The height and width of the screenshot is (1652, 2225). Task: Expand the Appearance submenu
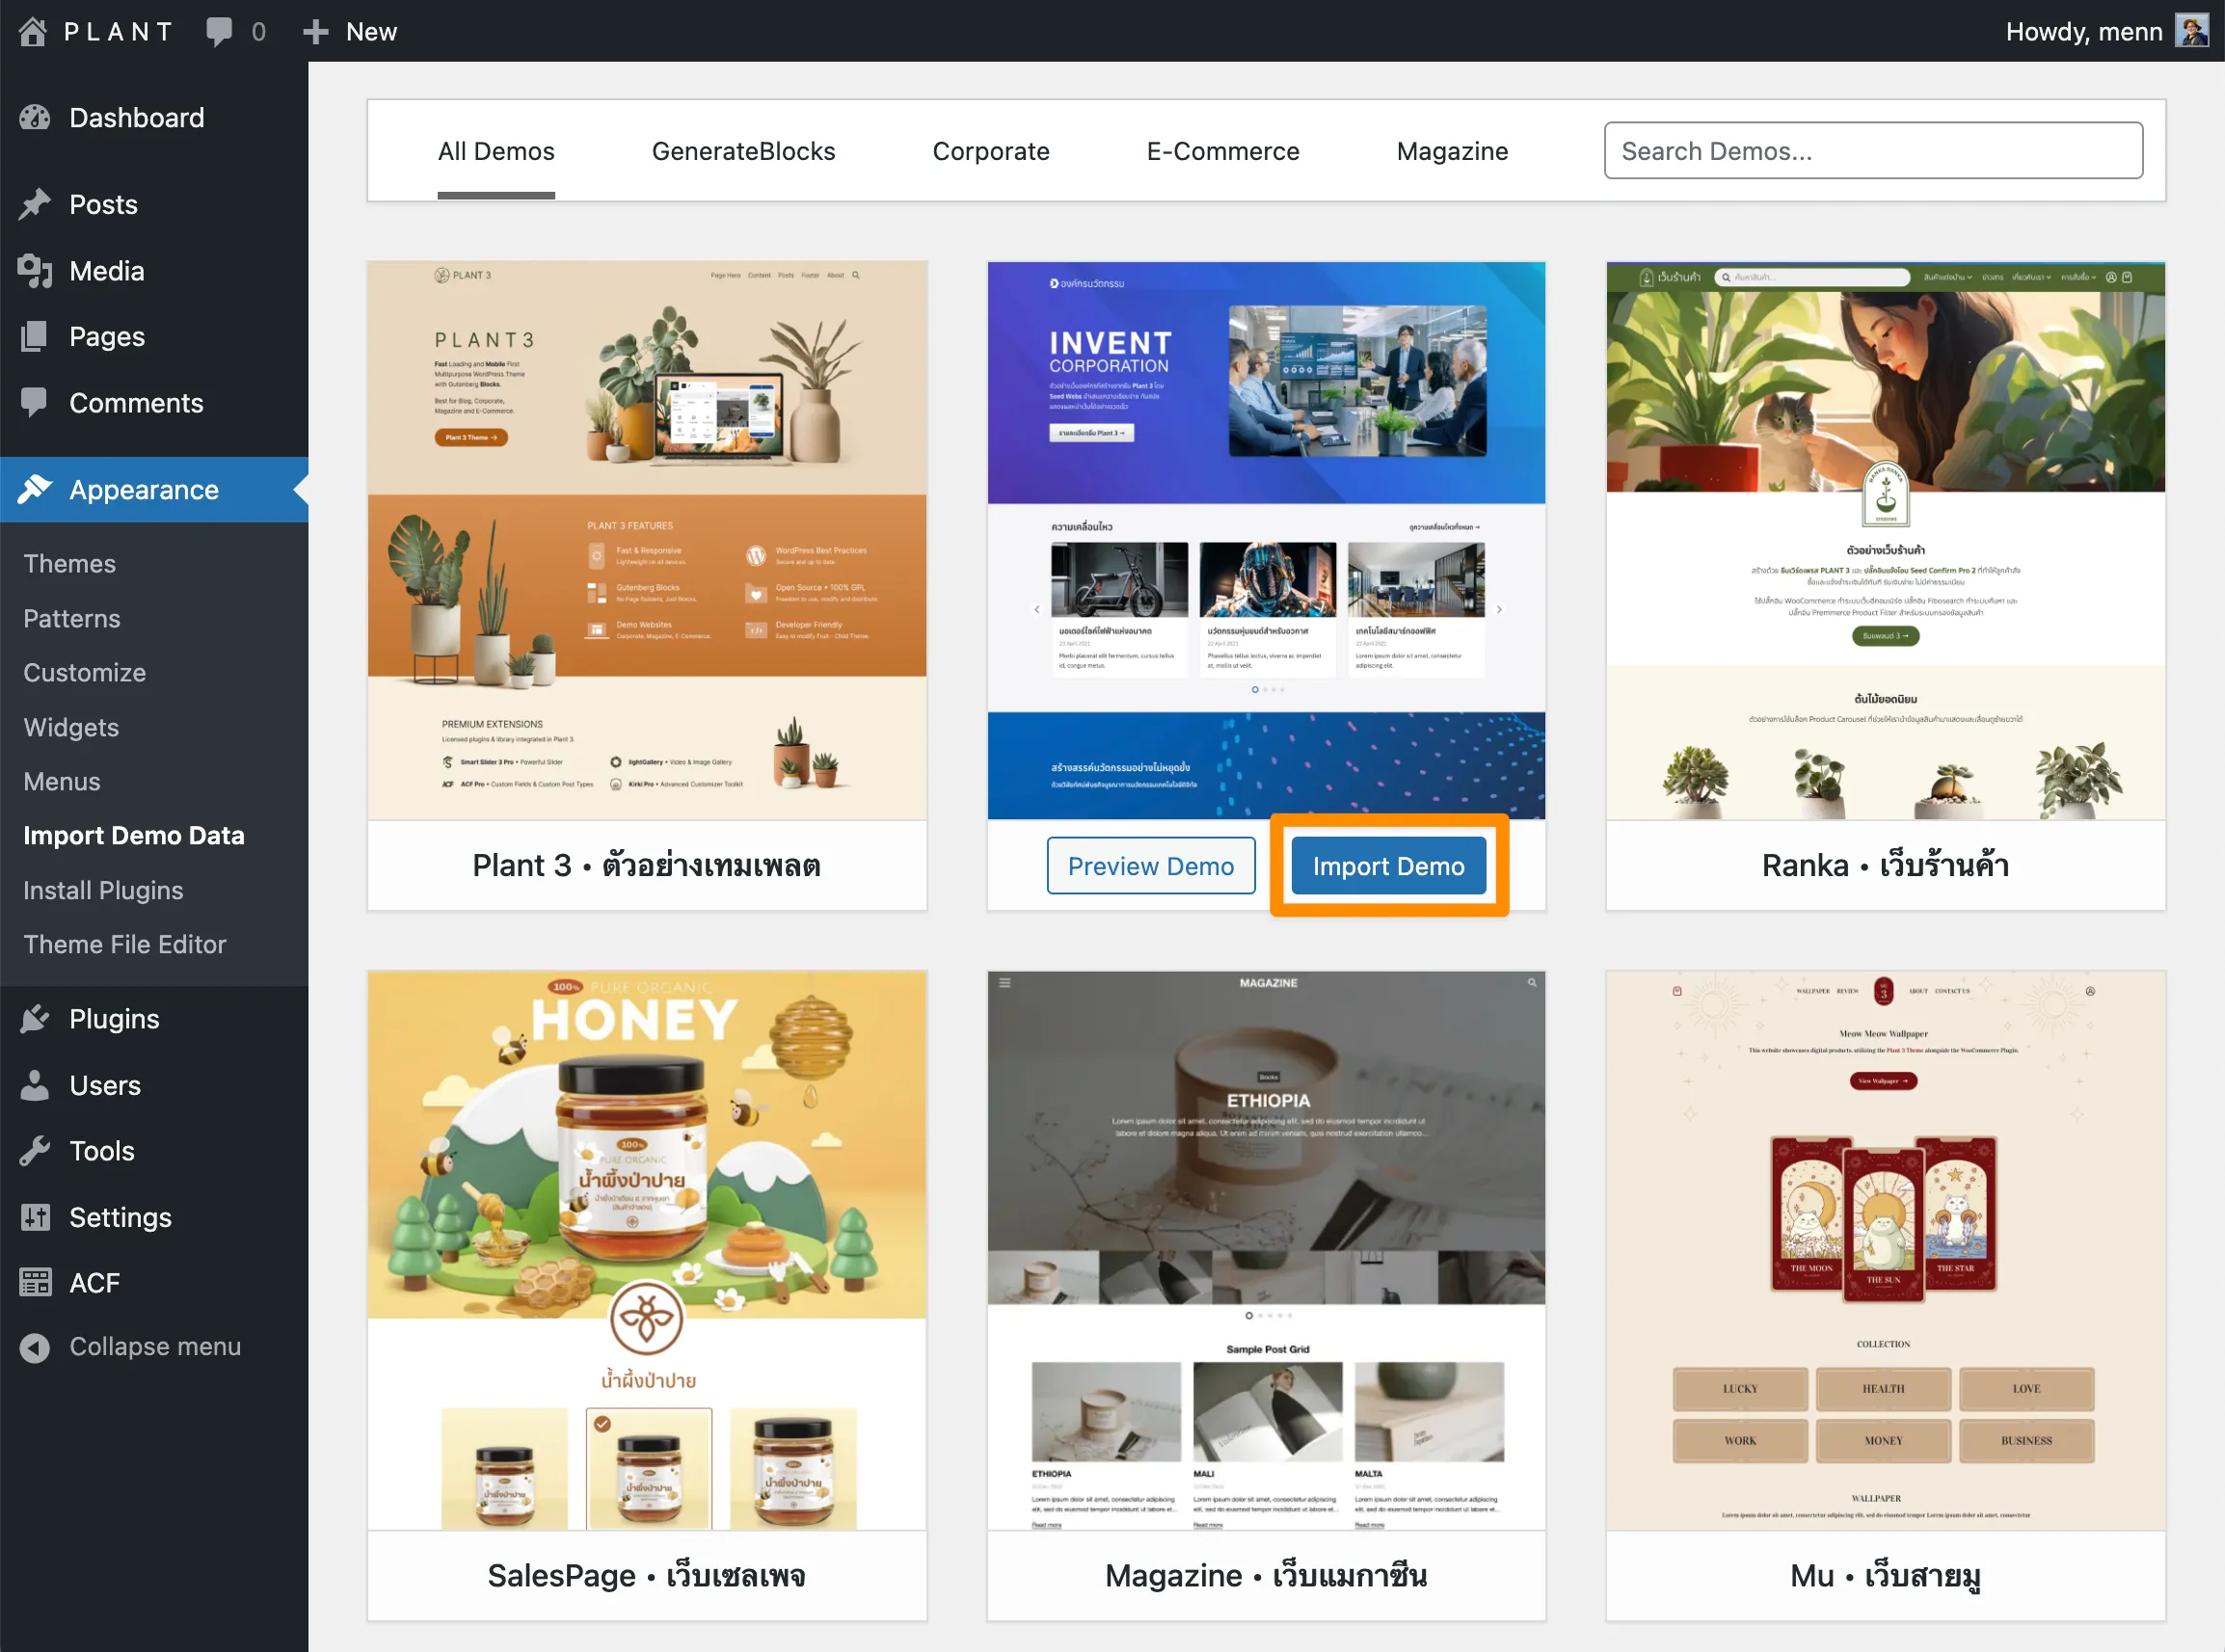pyautogui.click(x=143, y=488)
